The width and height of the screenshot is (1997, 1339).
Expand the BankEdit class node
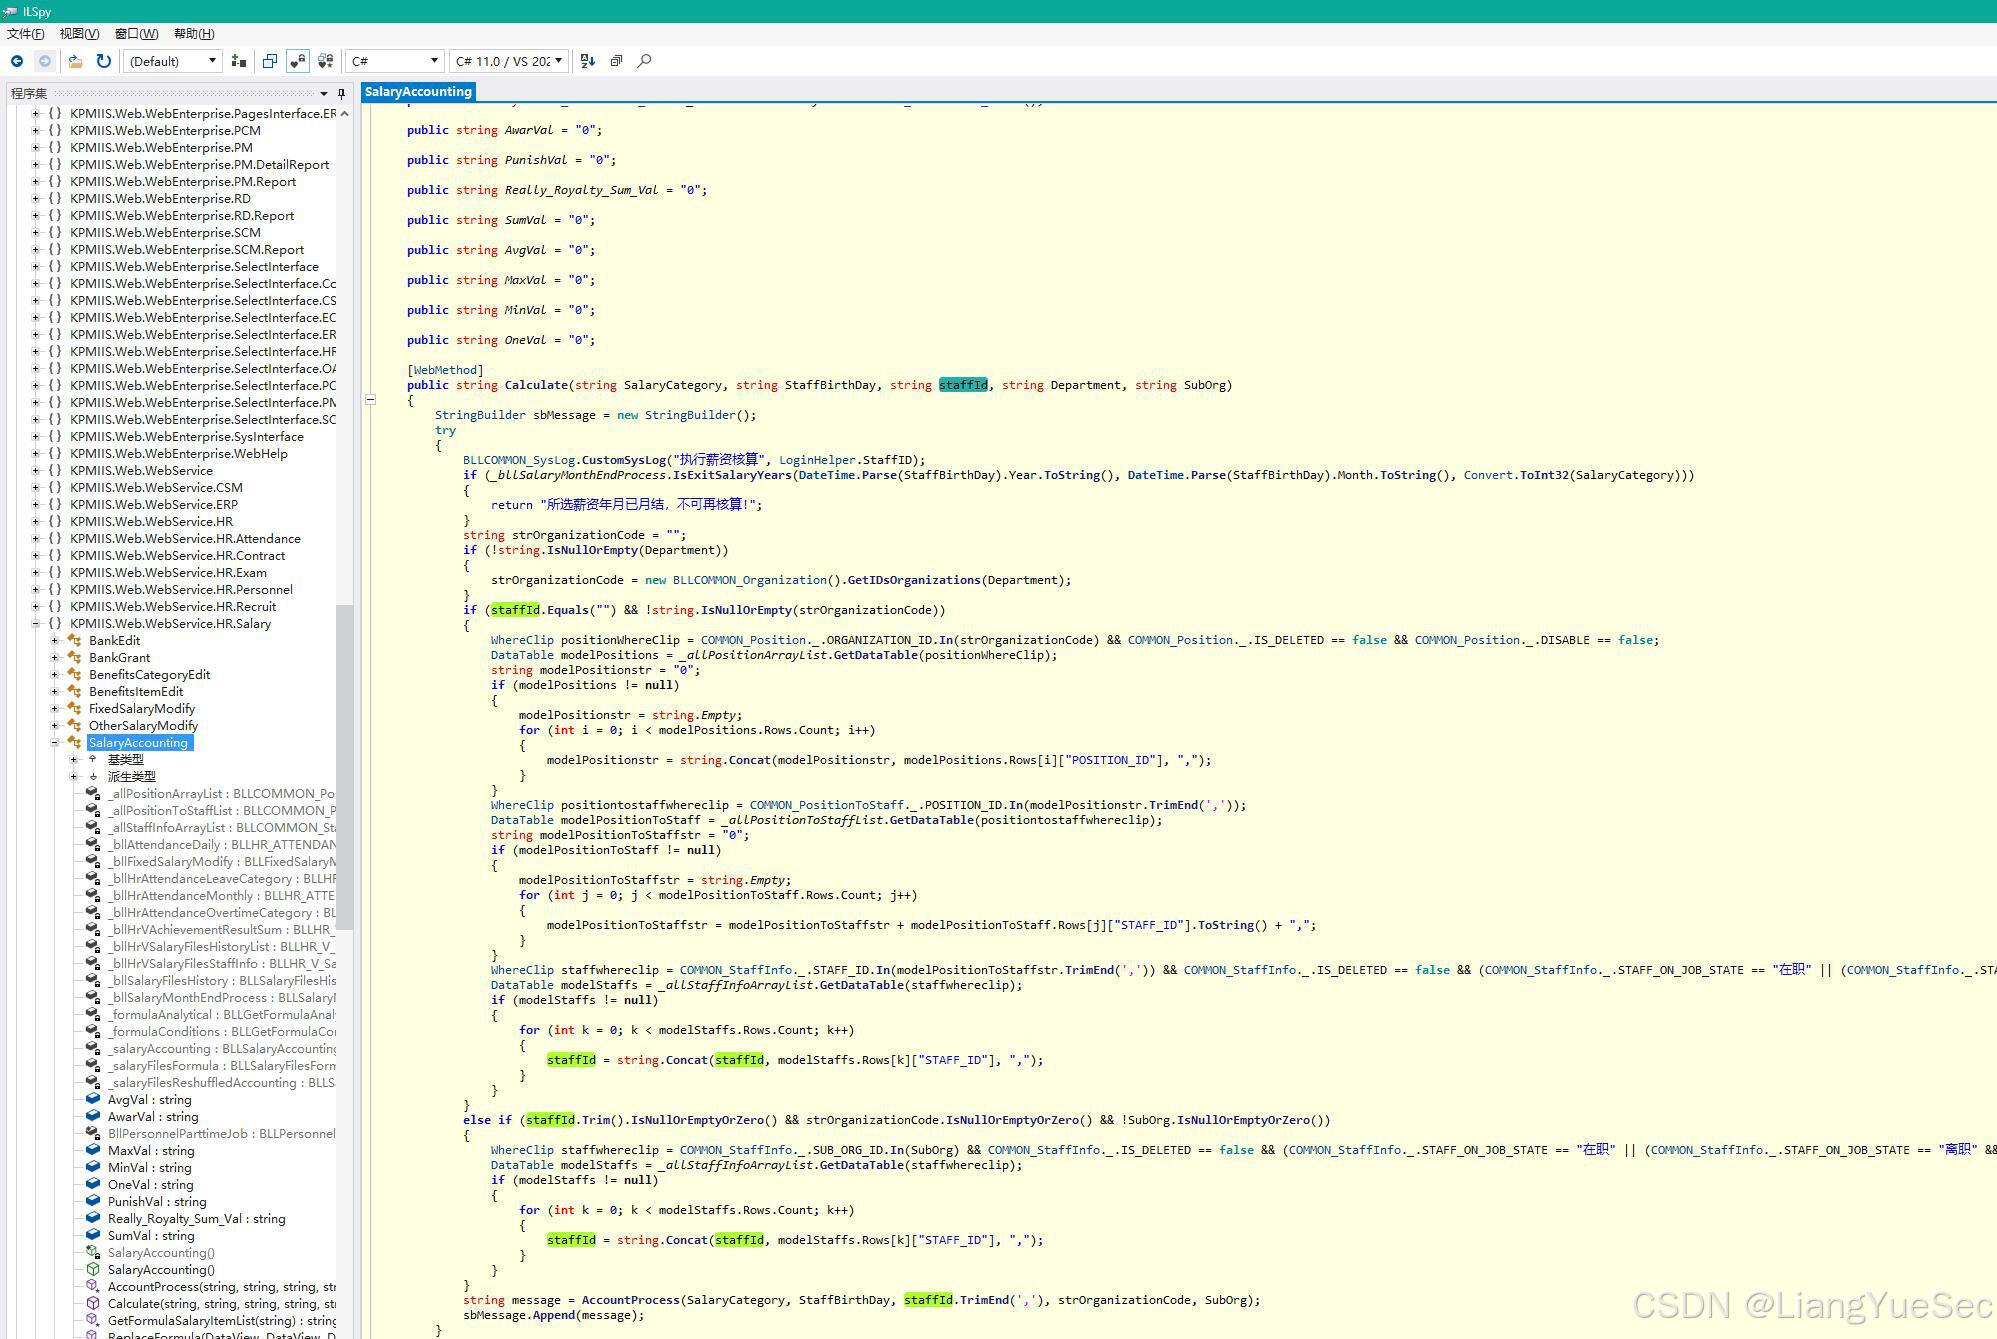tap(55, 641)
